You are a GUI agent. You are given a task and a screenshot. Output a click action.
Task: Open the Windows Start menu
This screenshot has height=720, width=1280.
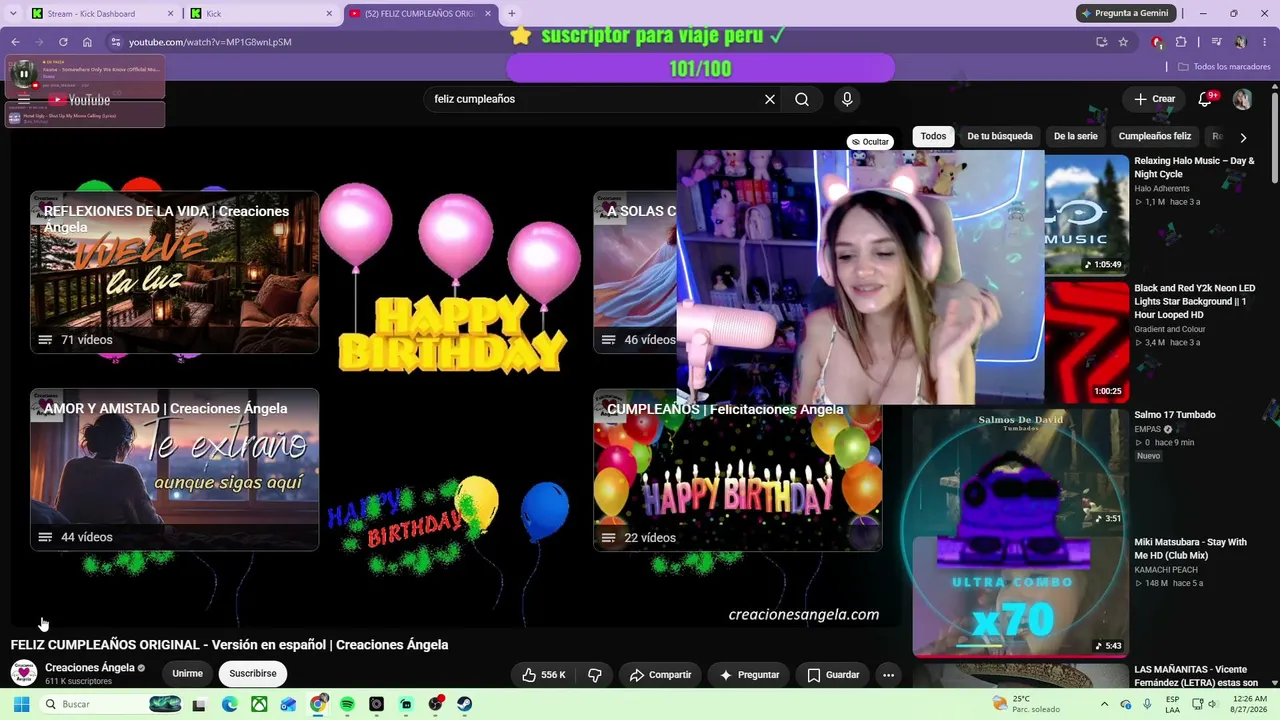click(21, 704)
